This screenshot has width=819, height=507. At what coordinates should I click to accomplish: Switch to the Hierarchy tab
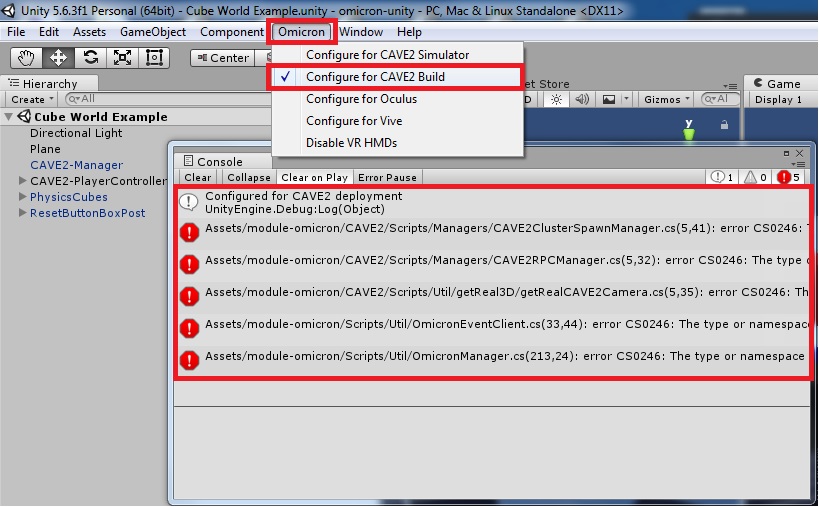click(x=50, y=84)
